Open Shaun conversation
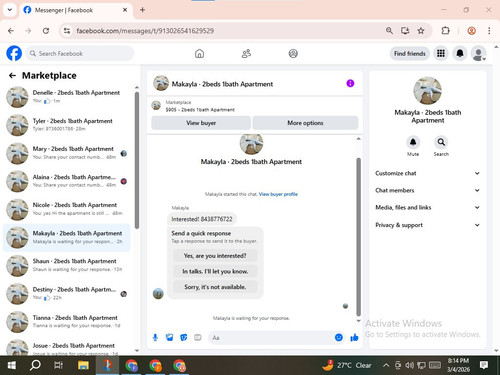500x375 pixels. [x=67, y=265]
